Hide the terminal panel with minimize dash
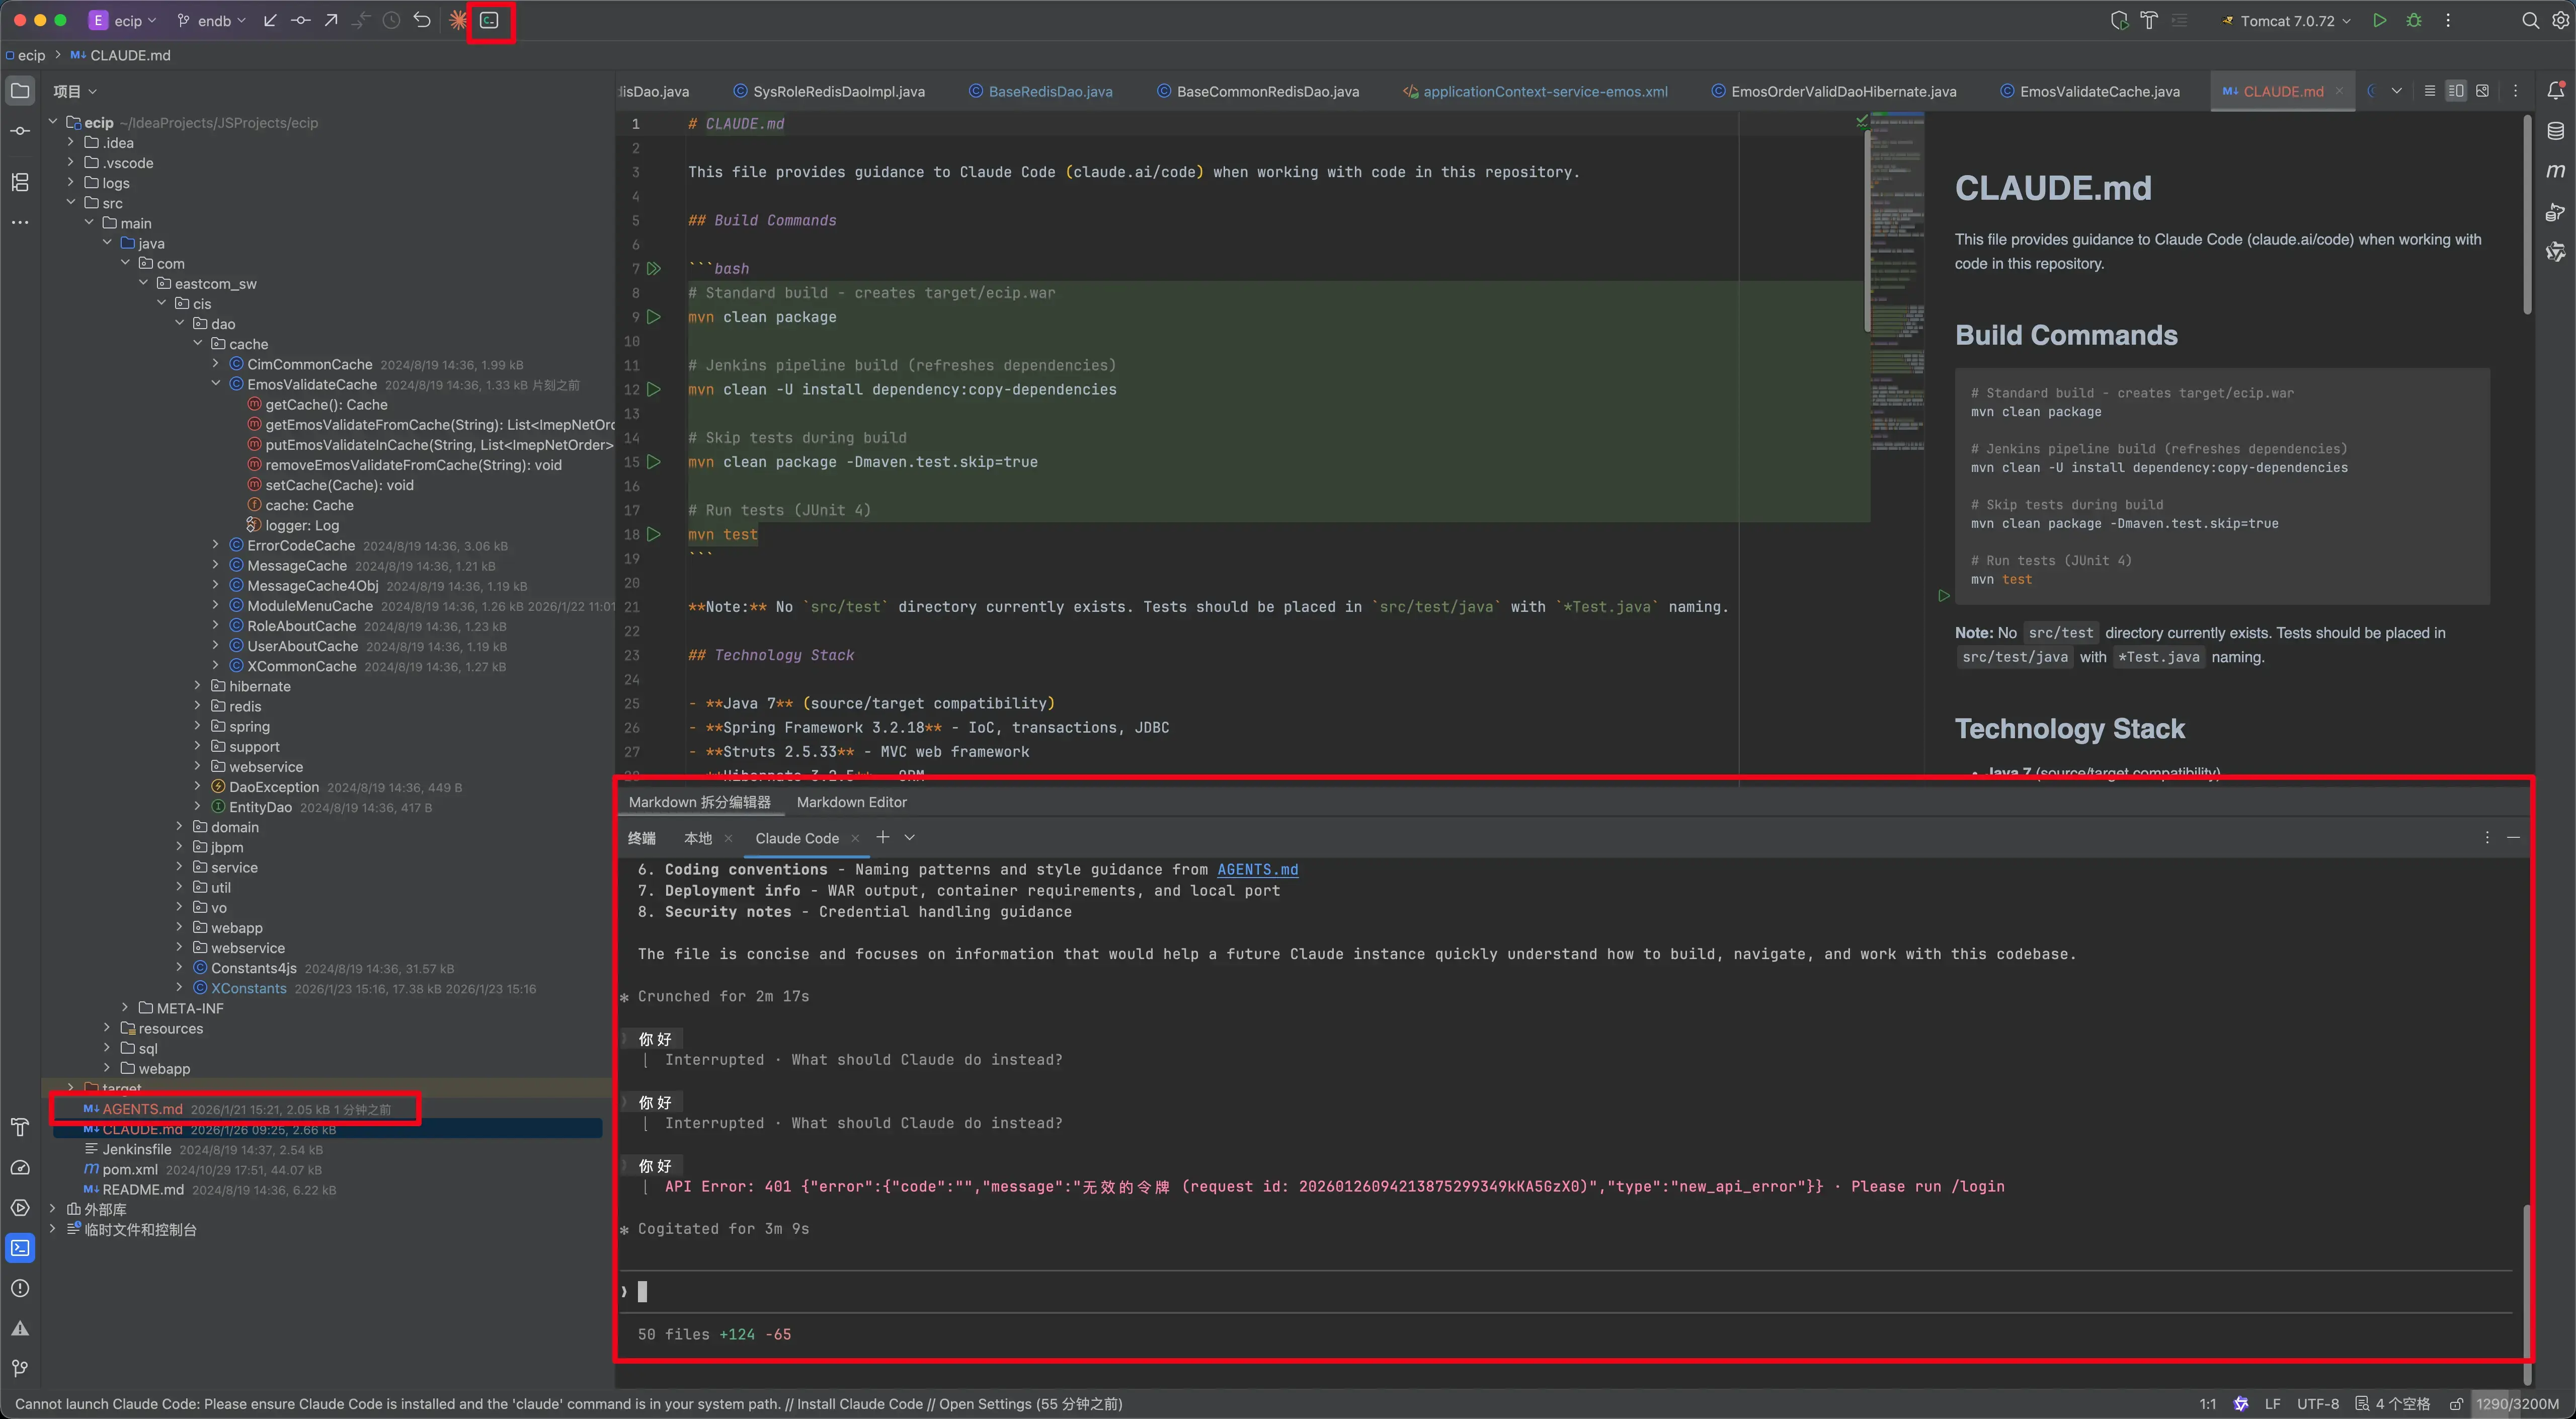The height and width of the screenshot is (1419, 2576). [x=2513, y=837]
